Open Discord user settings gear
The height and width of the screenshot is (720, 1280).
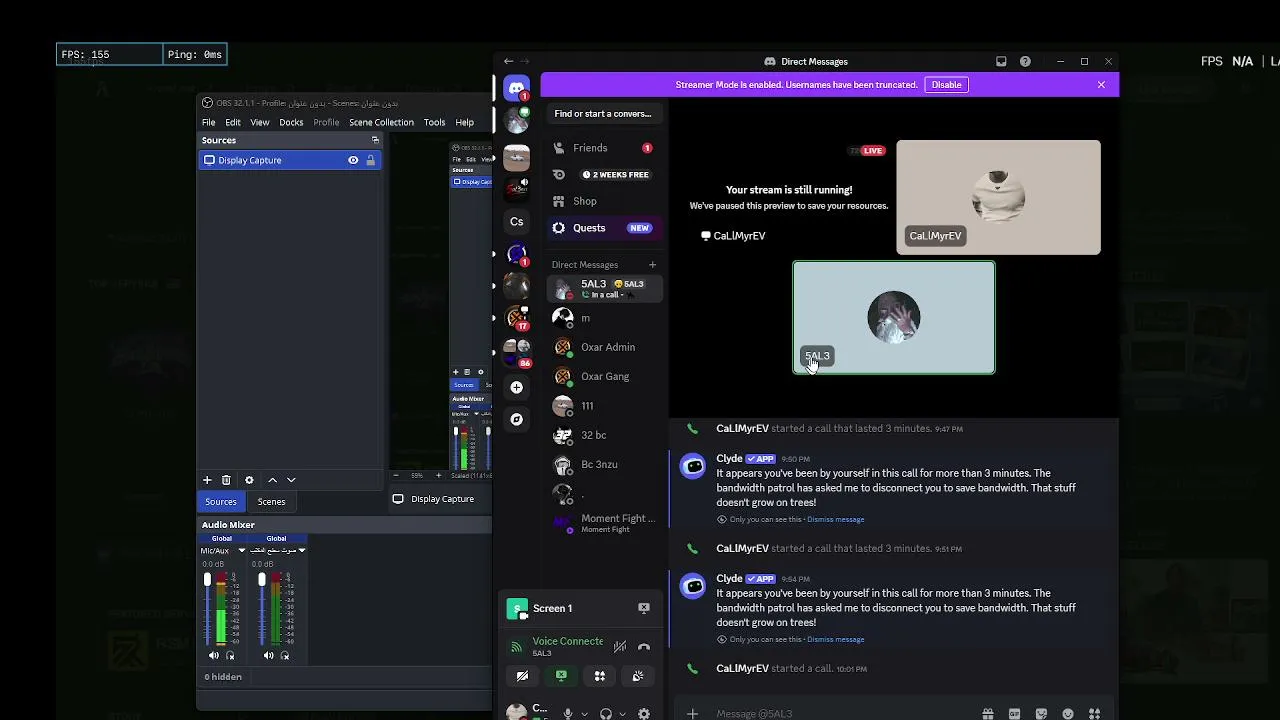[x=644, y=713]
